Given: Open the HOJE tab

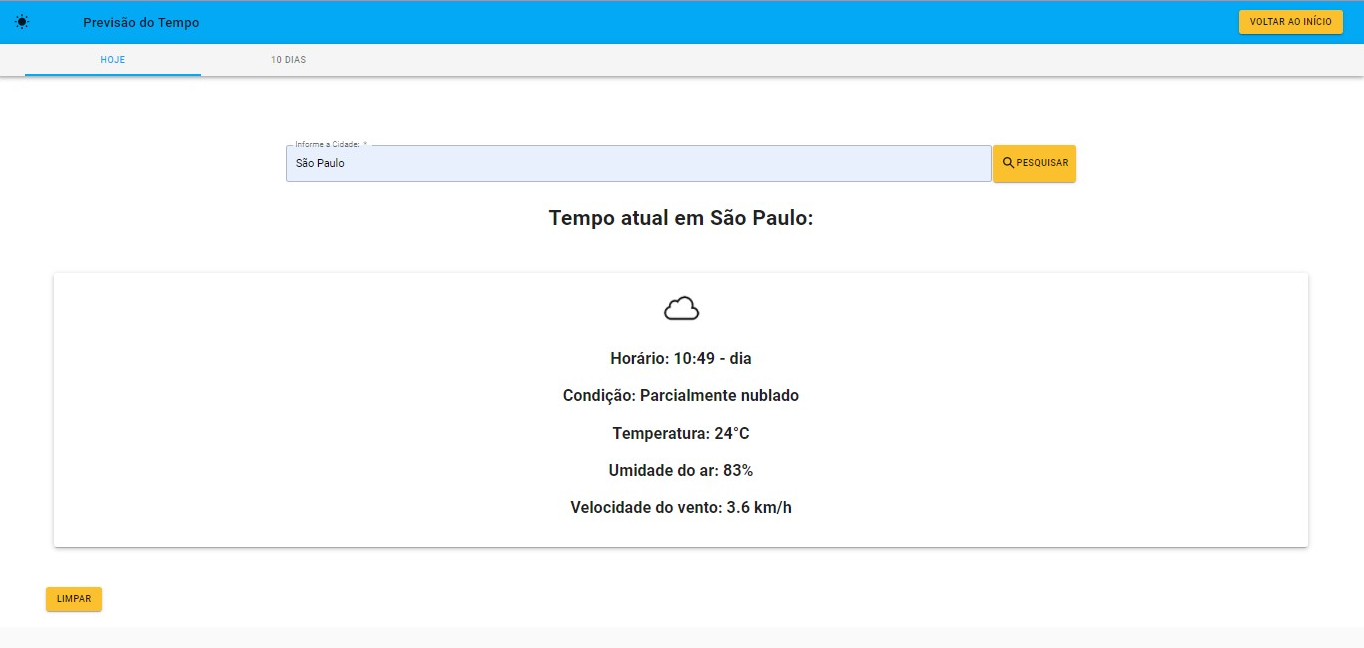Looking at the screenshot, I should pos(112,59).
